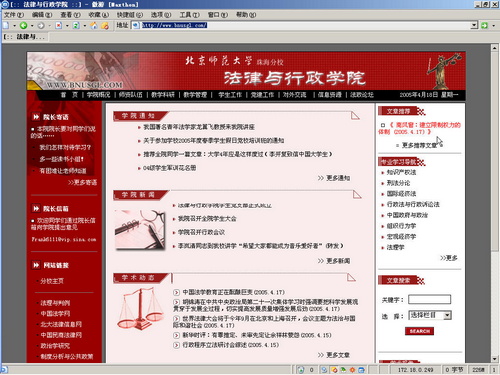Open the 文件 (File) menu

(x=13, y=15)
